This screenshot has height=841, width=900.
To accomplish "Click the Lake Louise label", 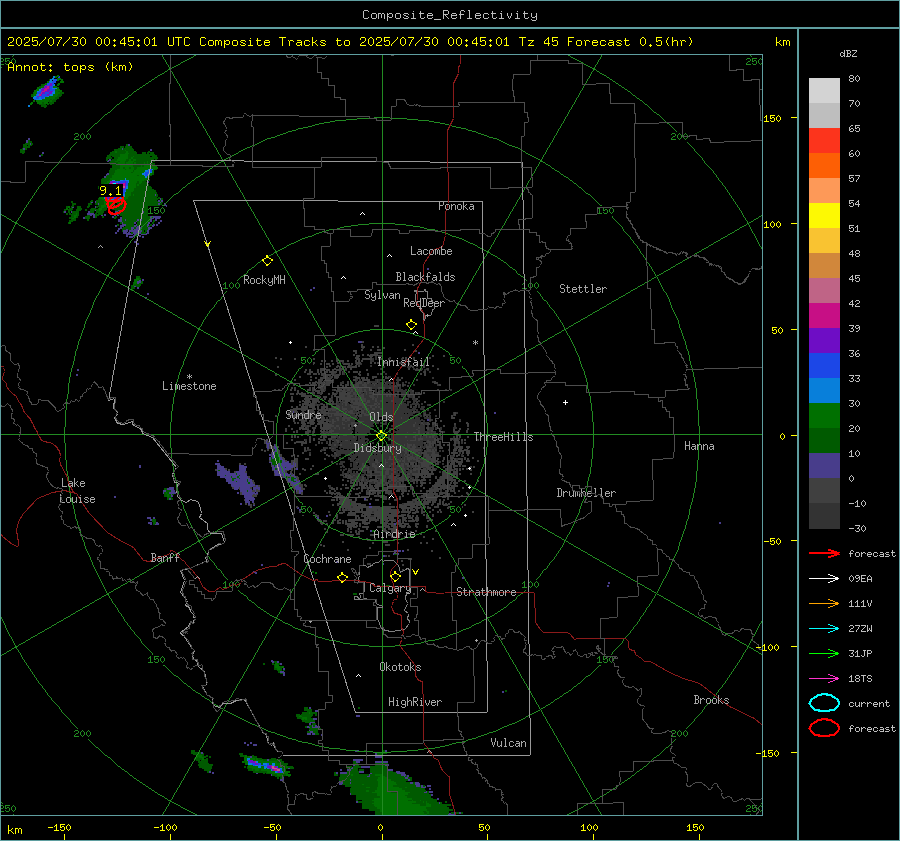I will click(77, 491).
